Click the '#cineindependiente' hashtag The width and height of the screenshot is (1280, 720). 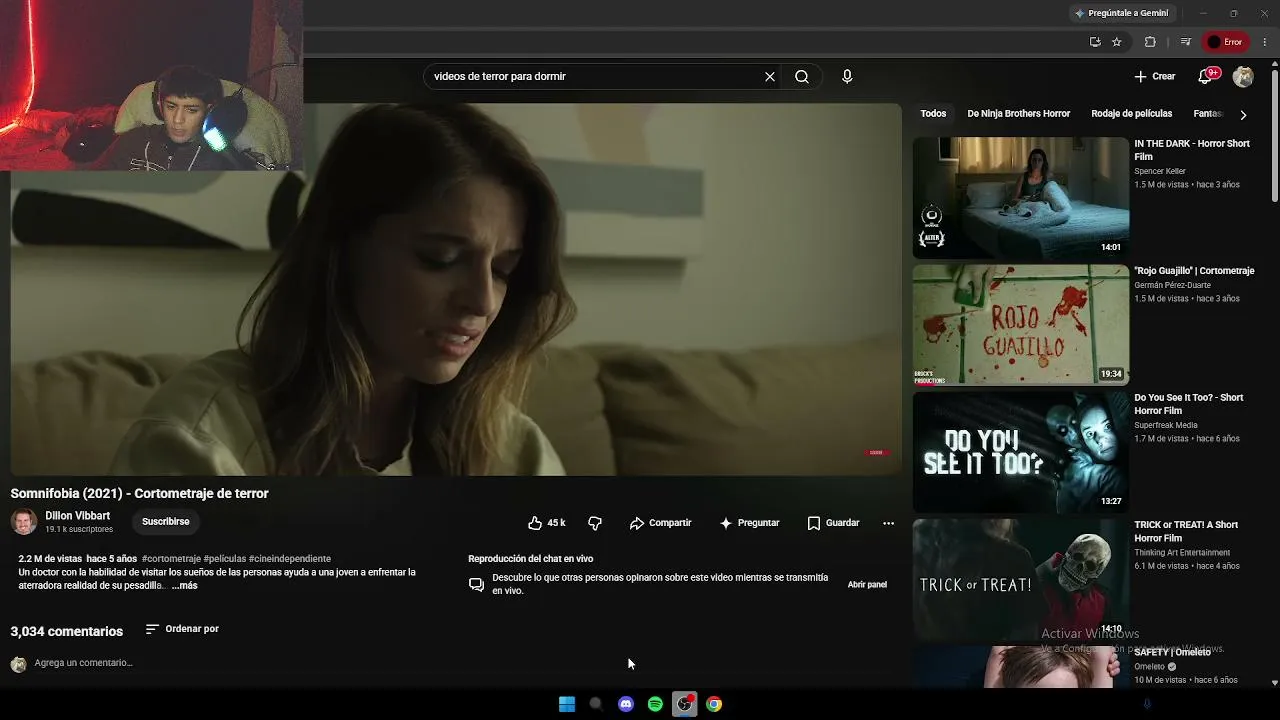coord(290,559)
